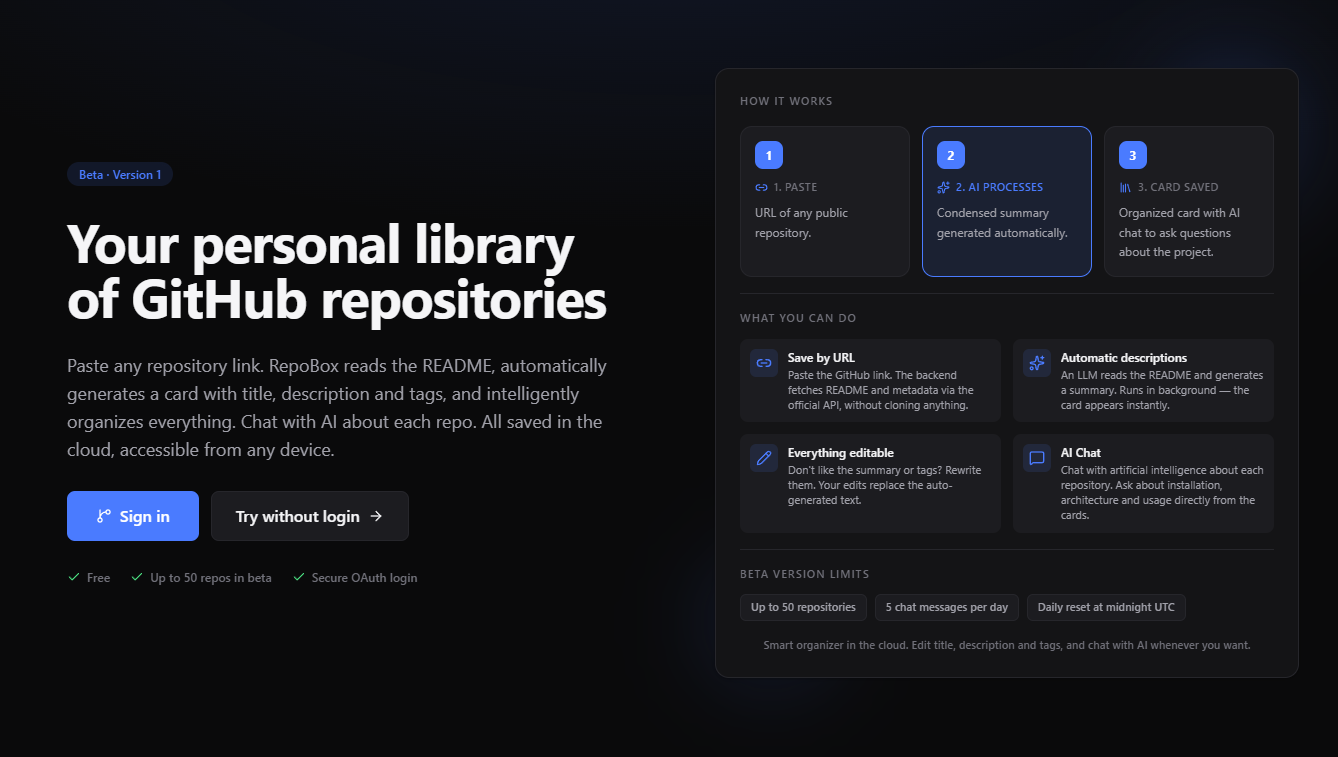Click the sparkle icon beside Automatic descriptions
This screenshot has width=1338, height=757.
[1037, 363]
